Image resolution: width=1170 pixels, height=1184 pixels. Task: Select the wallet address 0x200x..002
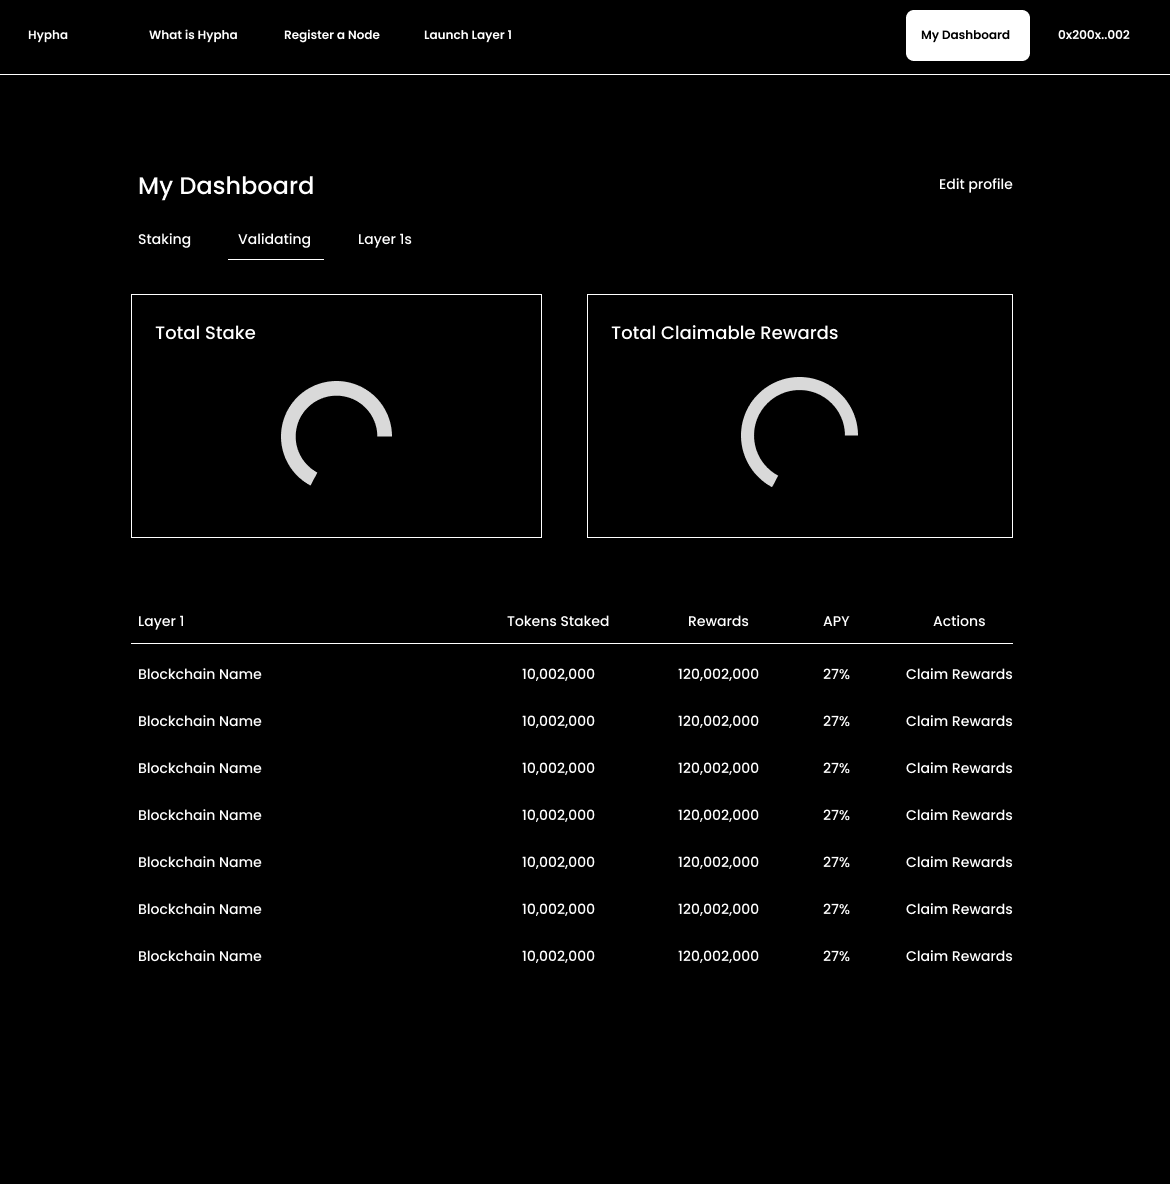(x=1093, y=35)
